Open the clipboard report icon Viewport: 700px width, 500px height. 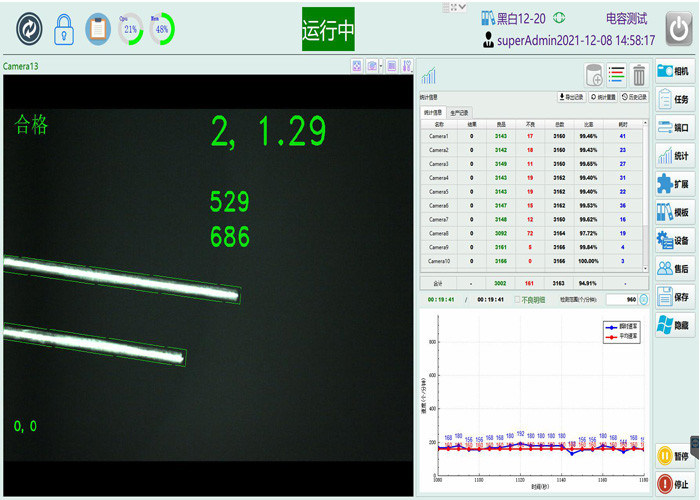pos(97,29)
